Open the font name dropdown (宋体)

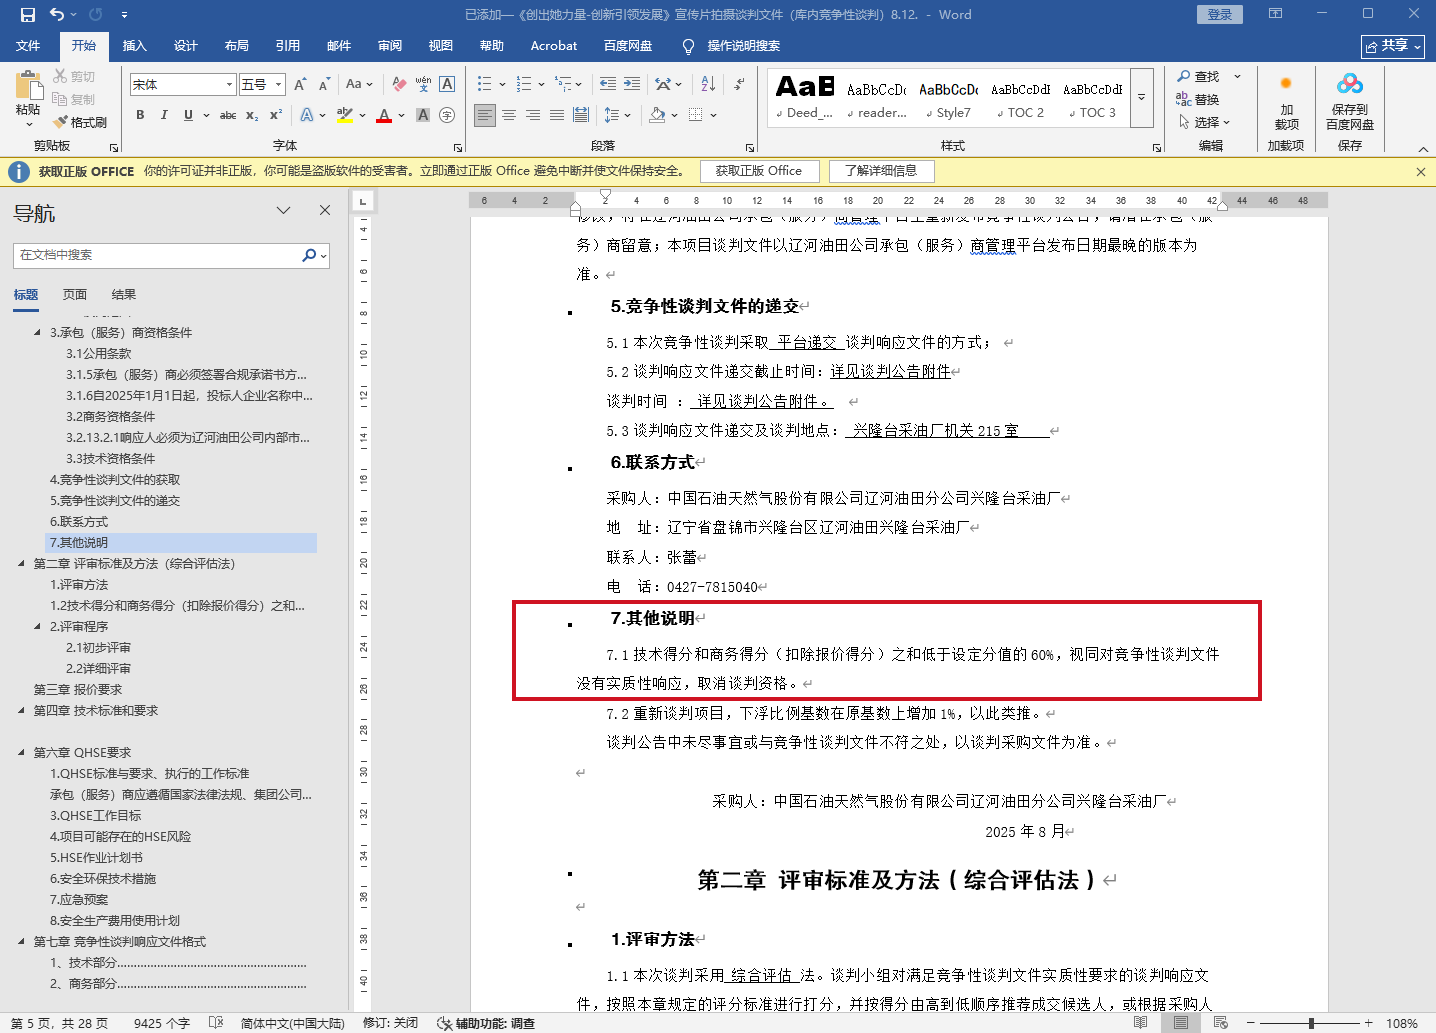click(x=229, y=85)
